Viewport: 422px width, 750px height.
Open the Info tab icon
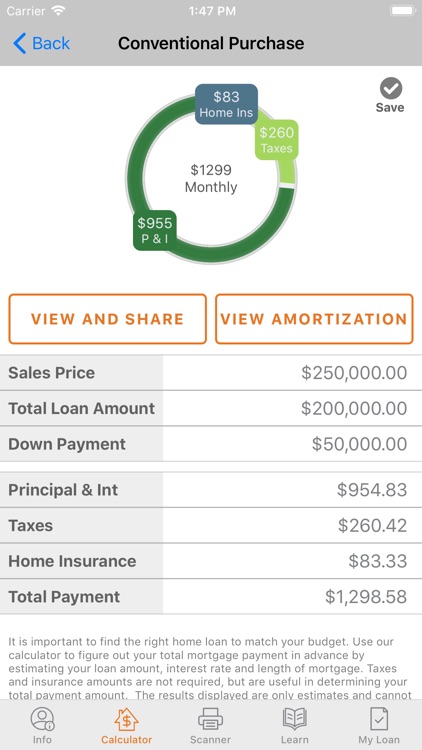click(42, 719)
